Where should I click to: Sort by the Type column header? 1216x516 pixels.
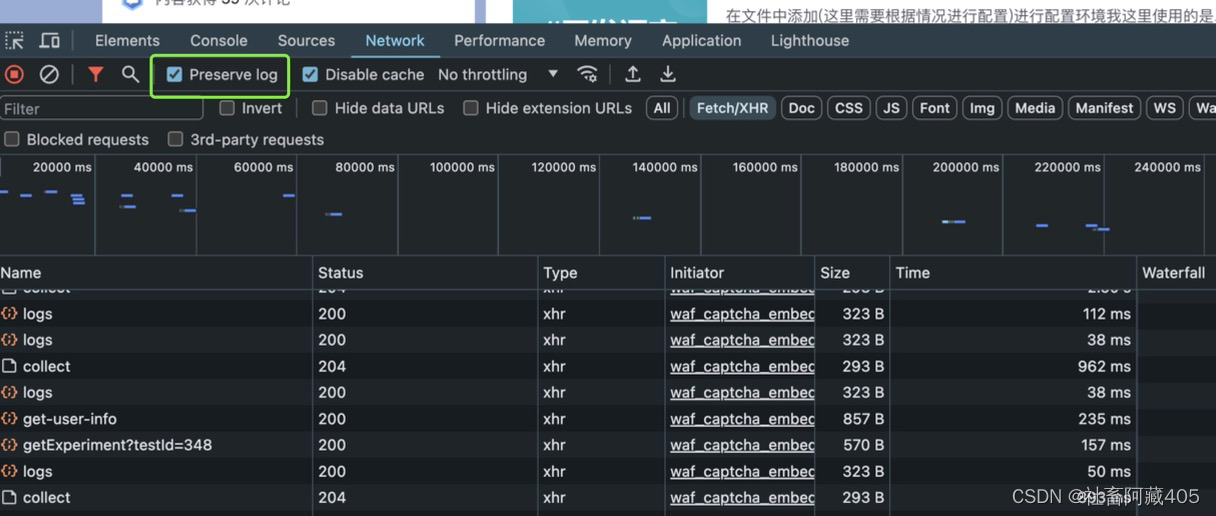point(601,272)
